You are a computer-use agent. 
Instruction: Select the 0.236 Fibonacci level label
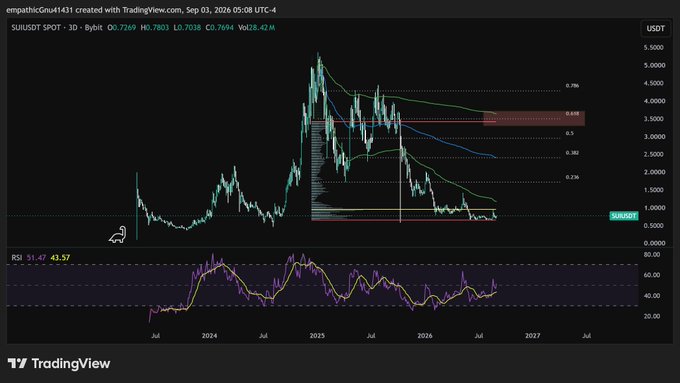[572, 177]
